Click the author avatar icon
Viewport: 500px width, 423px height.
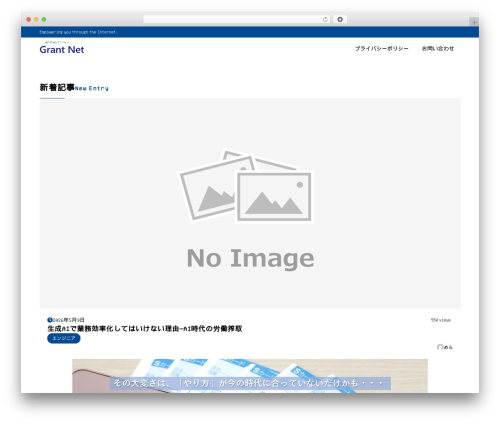tap(440, 347)
